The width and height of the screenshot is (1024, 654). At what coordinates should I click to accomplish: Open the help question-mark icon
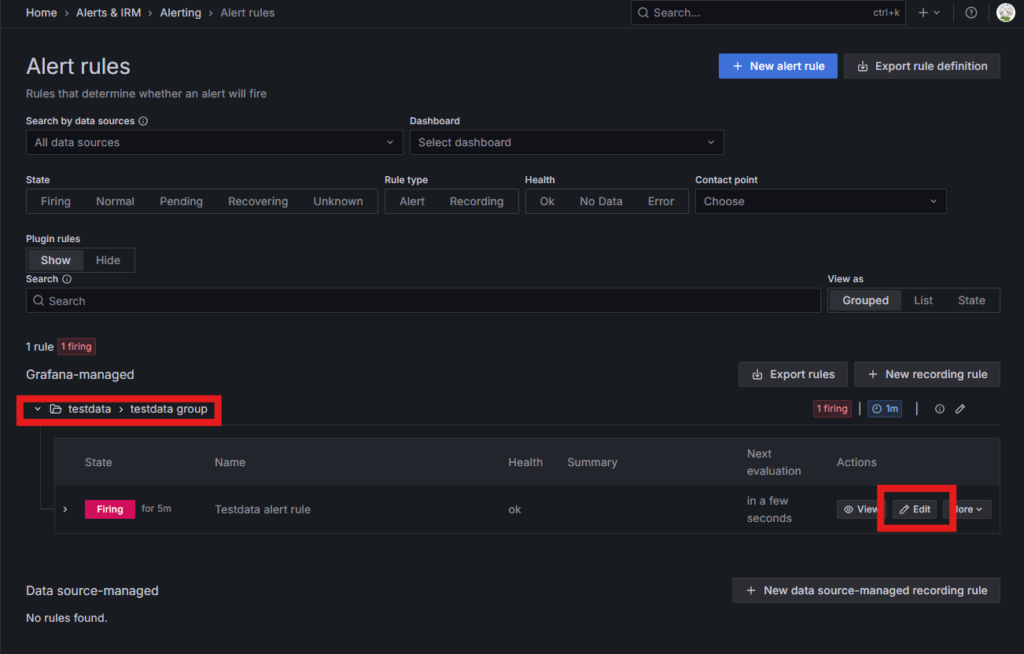(971, 12)
